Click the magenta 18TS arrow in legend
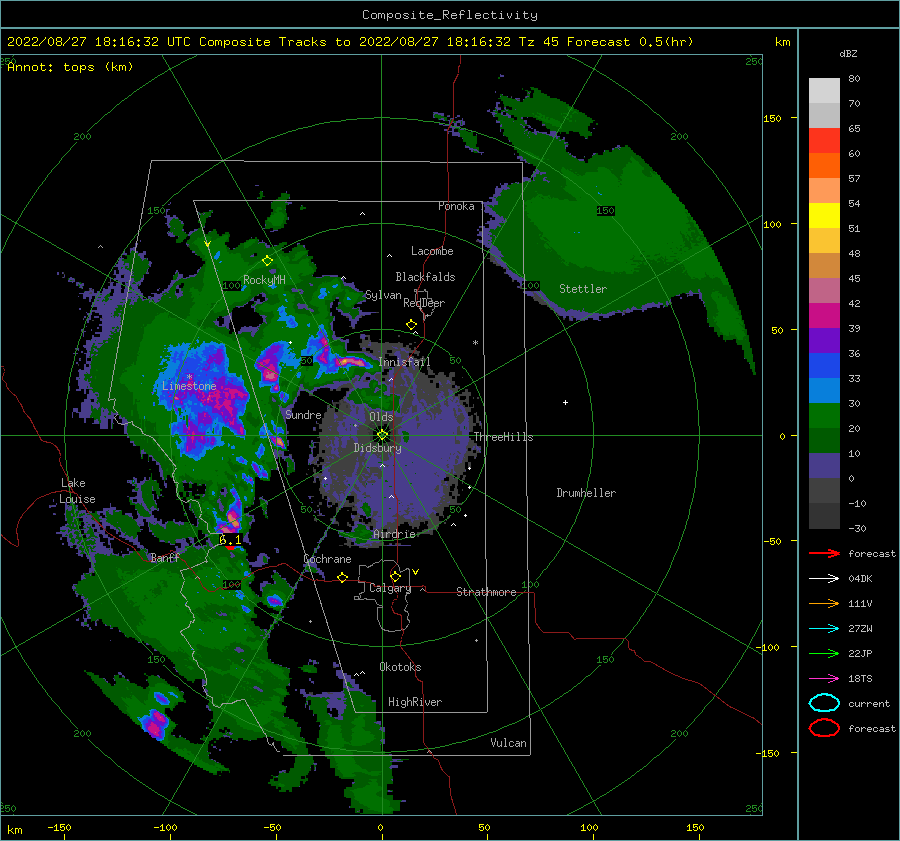The width and height of the screenshot is (900, 841). pyautogui.click(x=824, y=679)
